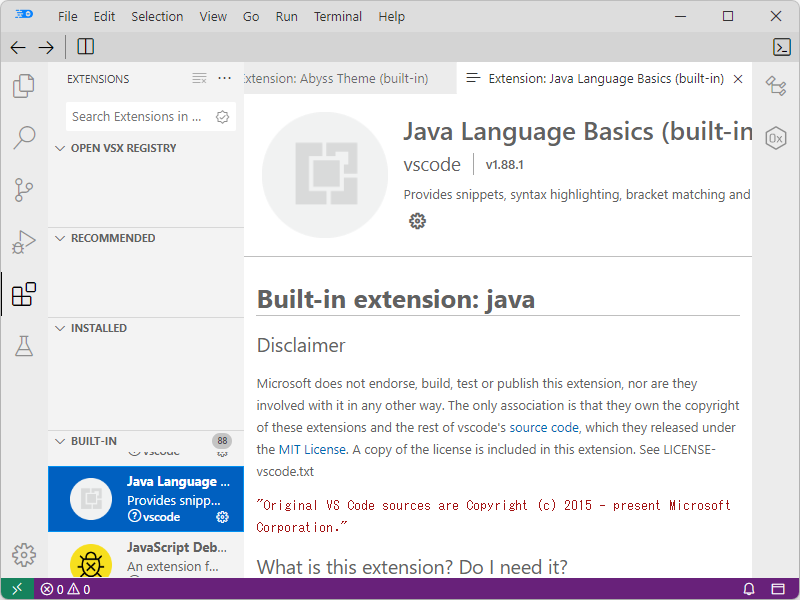Open the Terminal menu
This screenshot has width=800, height=600.
point(338,17)
